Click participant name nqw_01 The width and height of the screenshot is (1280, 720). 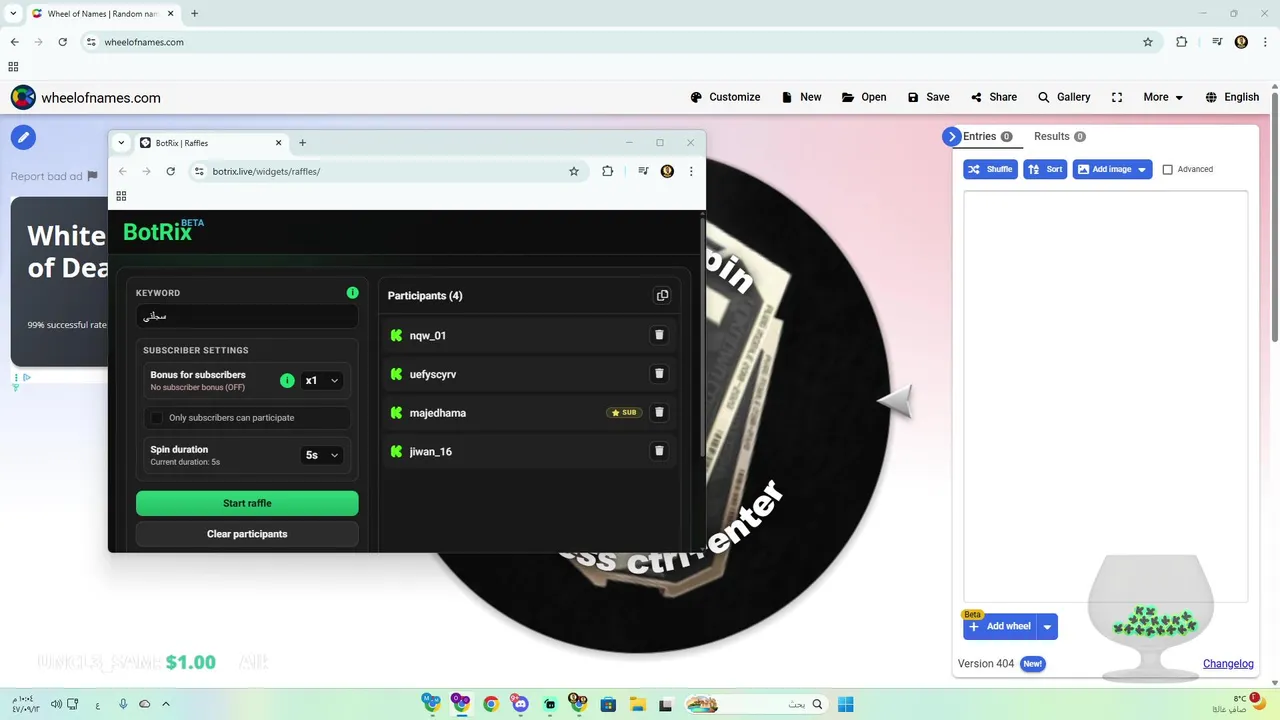[x=428, y=336]
